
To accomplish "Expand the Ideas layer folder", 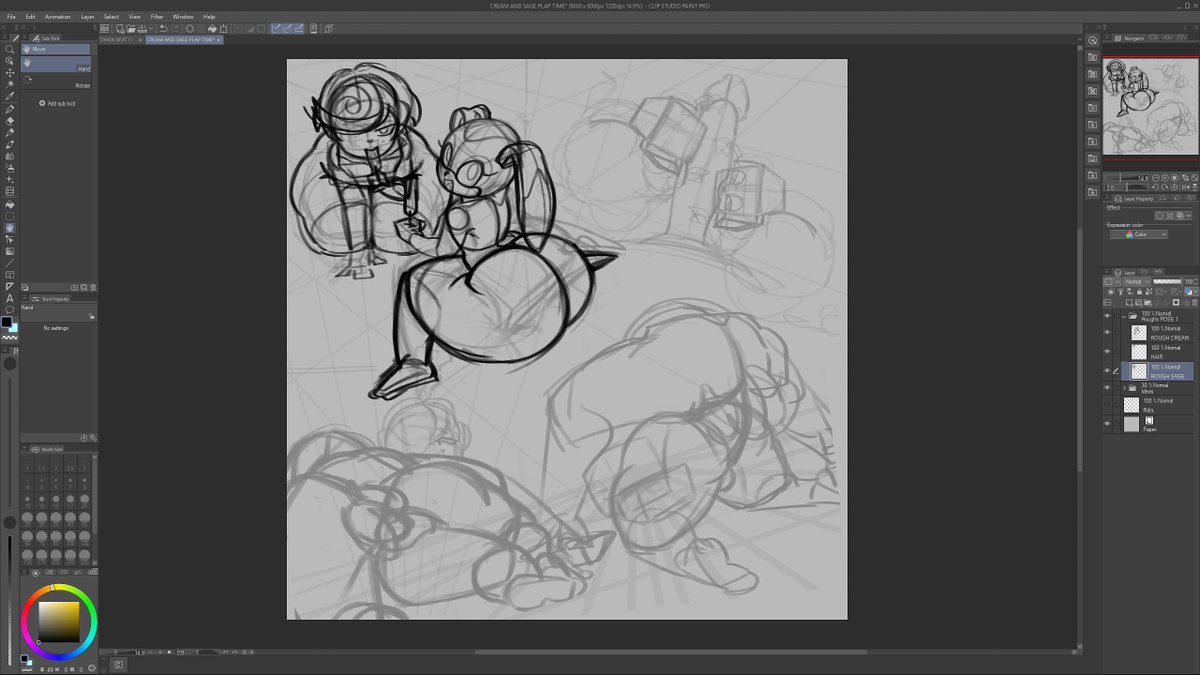I will (1124, 387).
